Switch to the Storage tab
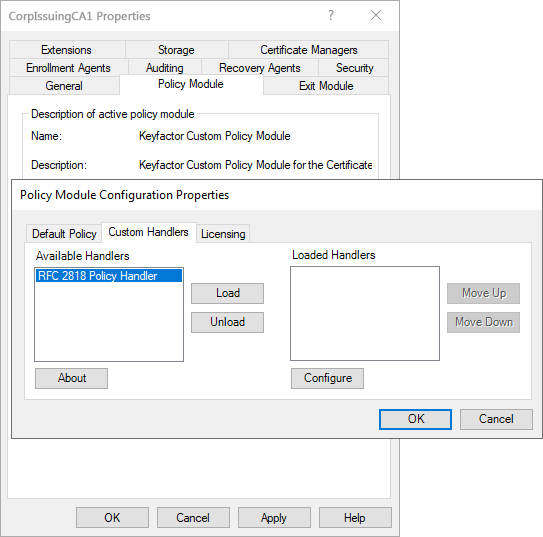 (176, 50)
